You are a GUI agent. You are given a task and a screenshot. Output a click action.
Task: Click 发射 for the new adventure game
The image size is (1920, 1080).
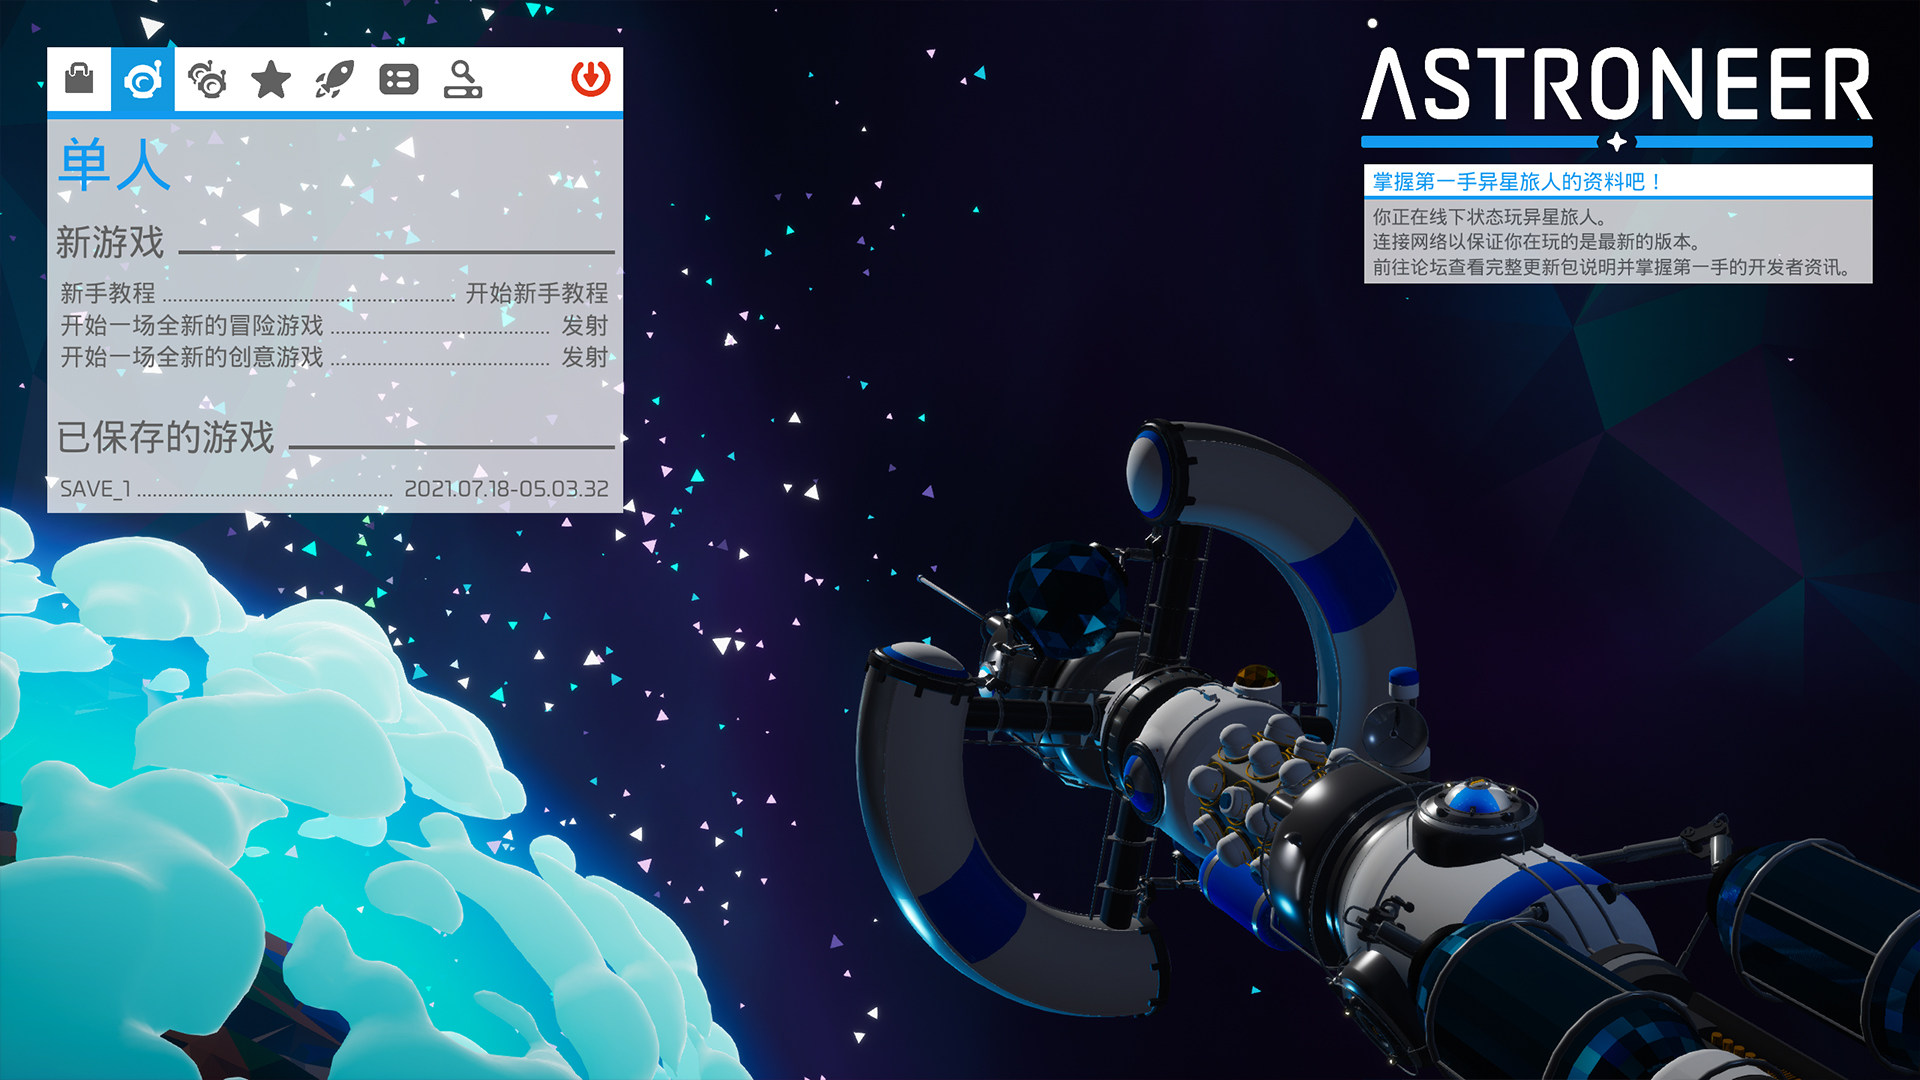[x=584, y=325]
